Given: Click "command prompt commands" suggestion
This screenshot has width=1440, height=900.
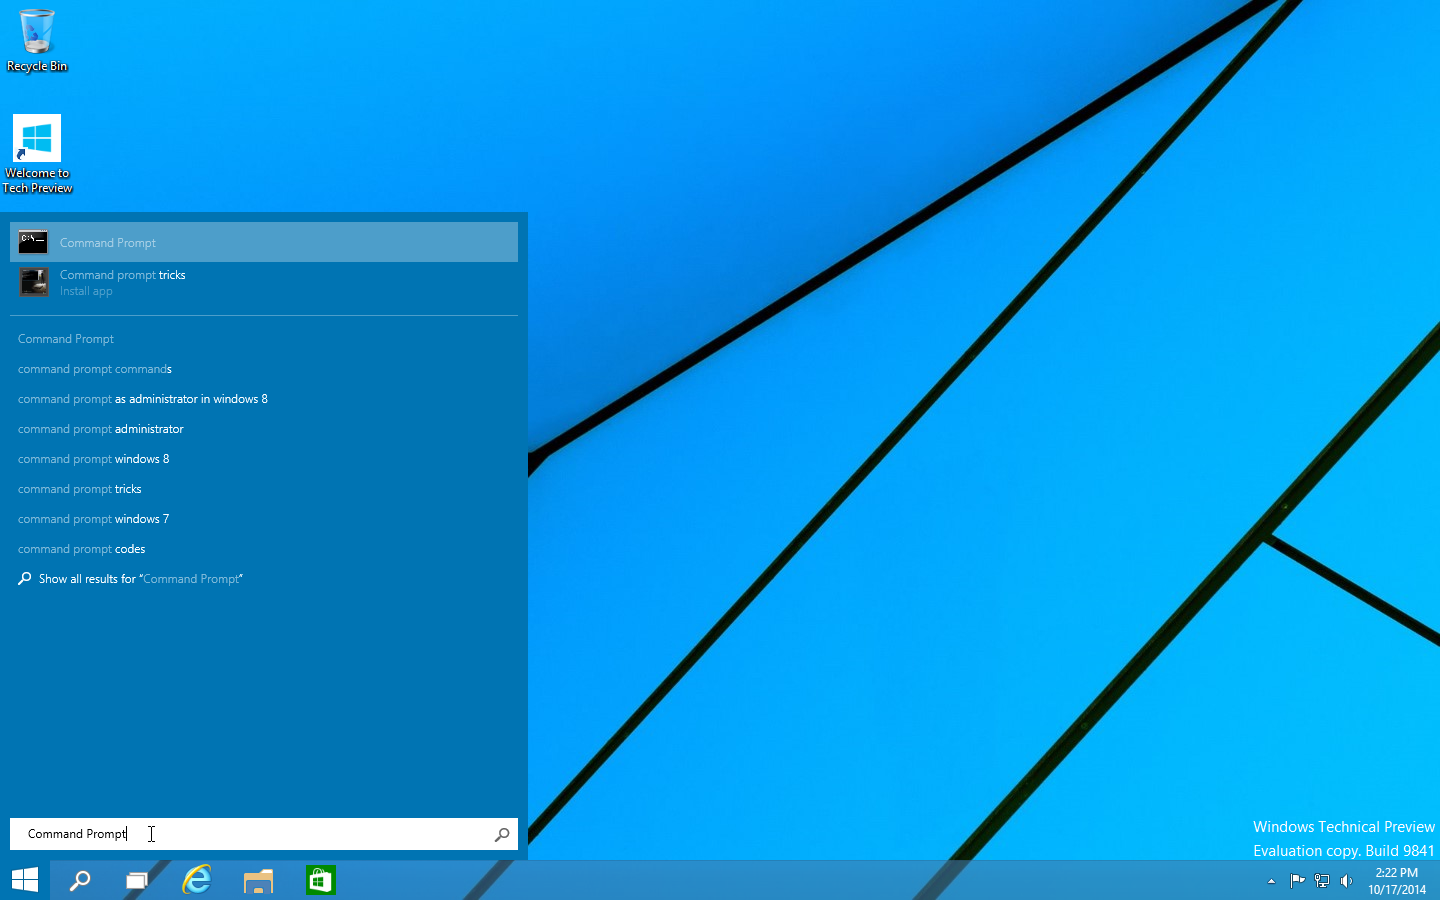Looking at the screenshot, I should coord(95,369).
